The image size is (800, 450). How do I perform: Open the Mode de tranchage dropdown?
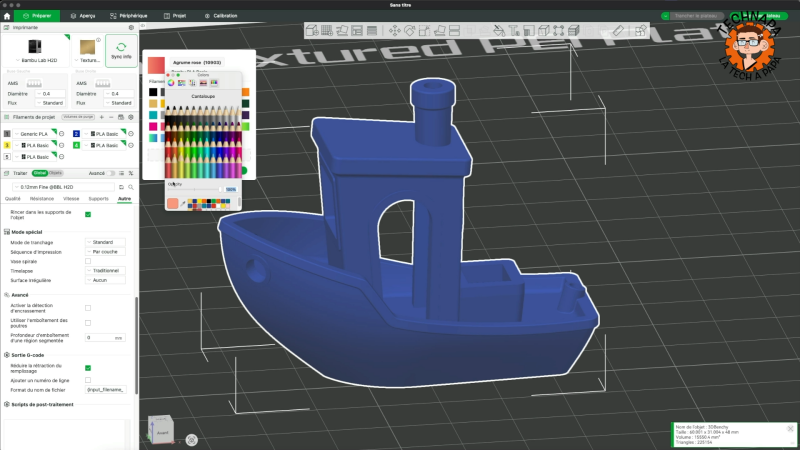pyautogui.click(x=105, y=242)
